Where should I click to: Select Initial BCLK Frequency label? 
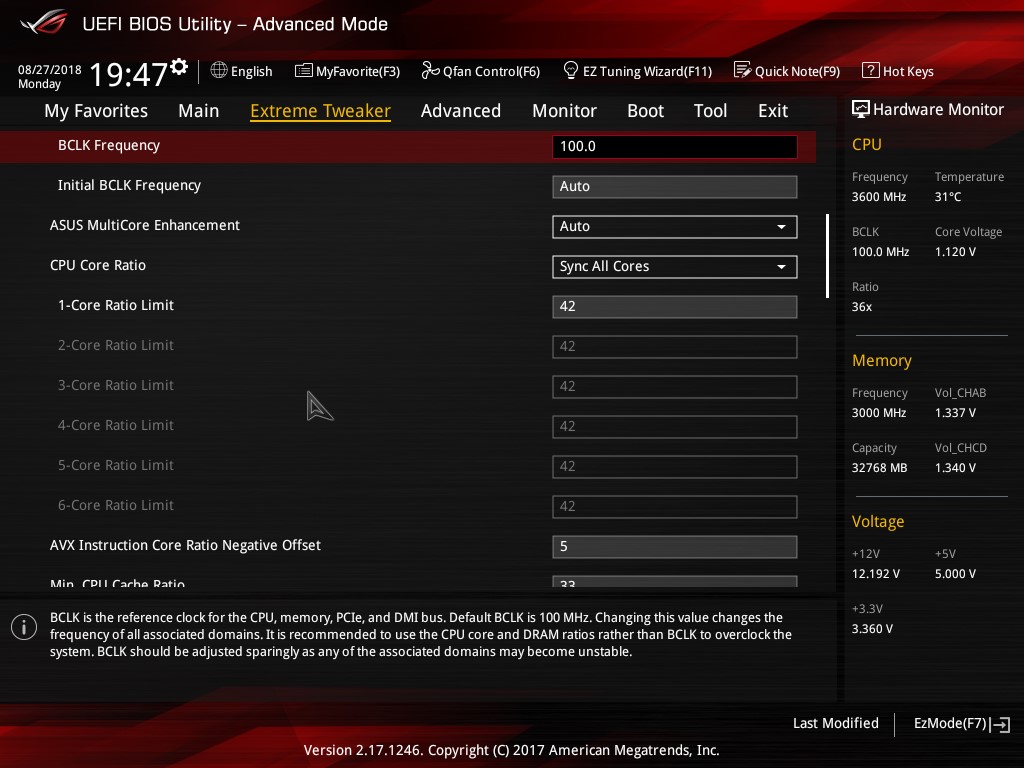[x=129, y=185]
